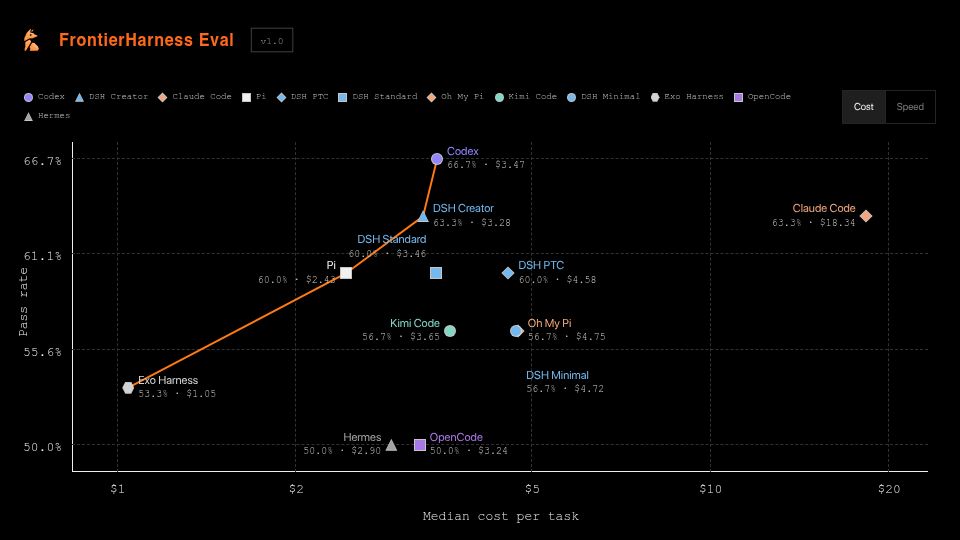Click the '61.1%' y-axis tick label

pos(42,256)
